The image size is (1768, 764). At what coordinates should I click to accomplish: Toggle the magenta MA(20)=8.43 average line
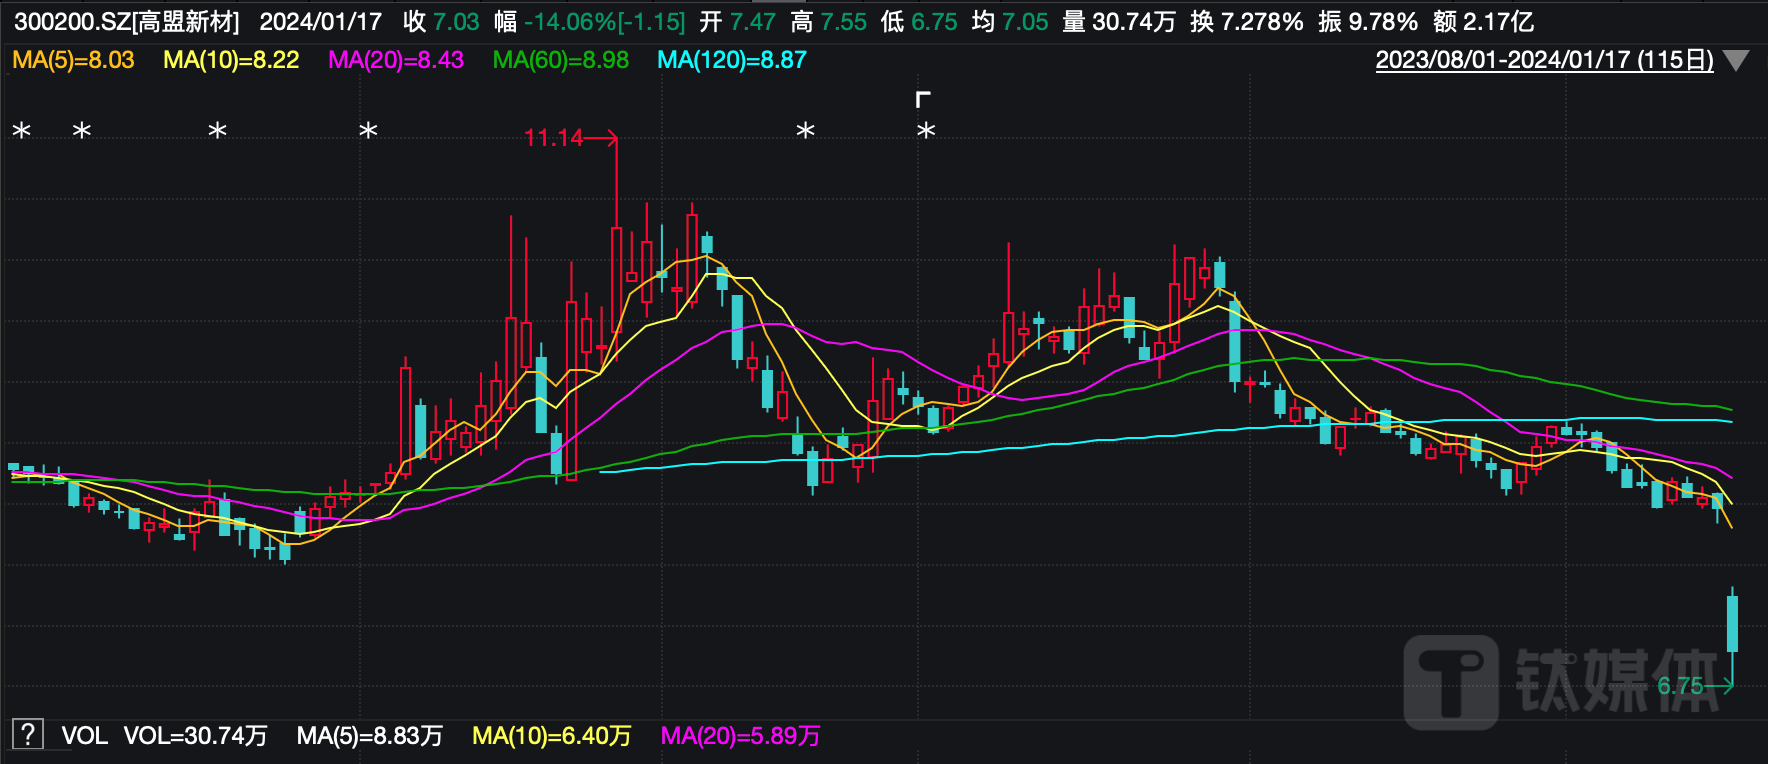coord(396,60)
